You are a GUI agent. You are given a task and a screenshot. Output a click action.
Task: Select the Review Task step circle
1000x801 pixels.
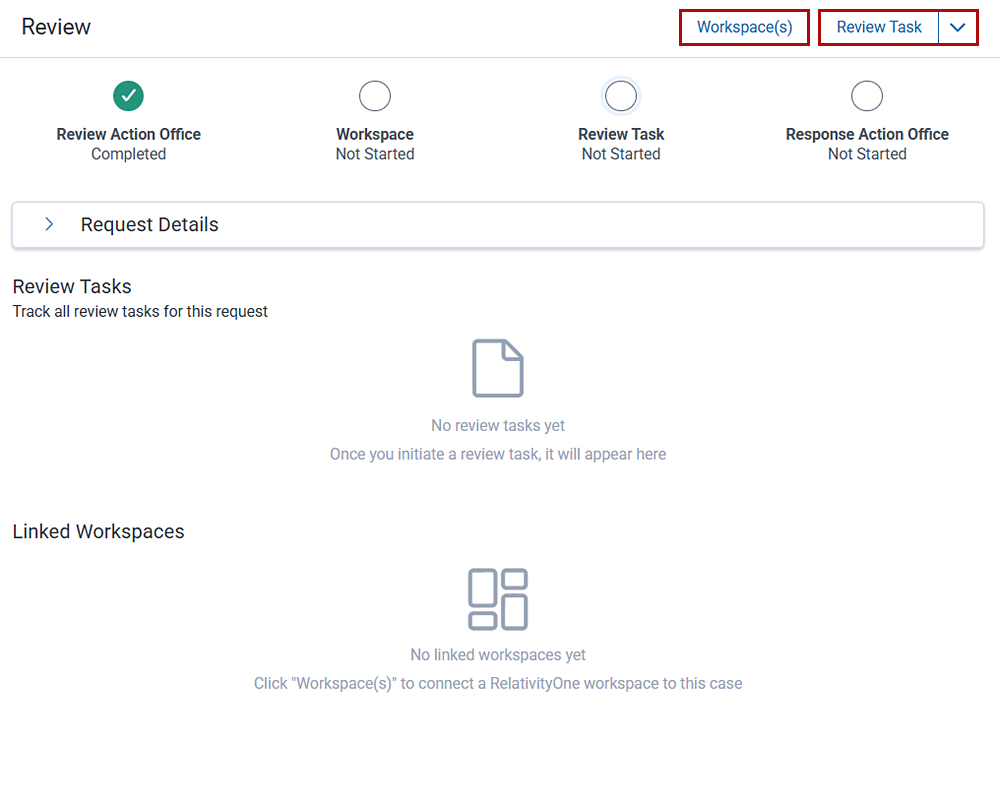pyautogui.click(x=621, y=96)
